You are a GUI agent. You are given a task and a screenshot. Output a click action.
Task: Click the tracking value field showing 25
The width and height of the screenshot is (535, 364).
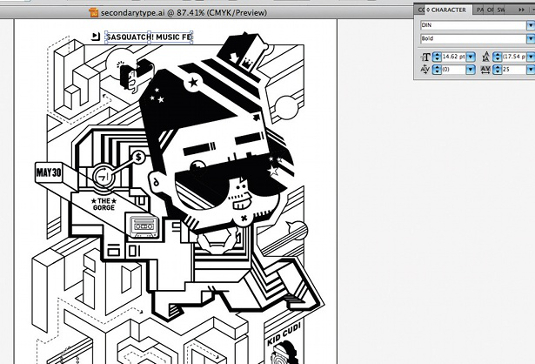point(515,70)
